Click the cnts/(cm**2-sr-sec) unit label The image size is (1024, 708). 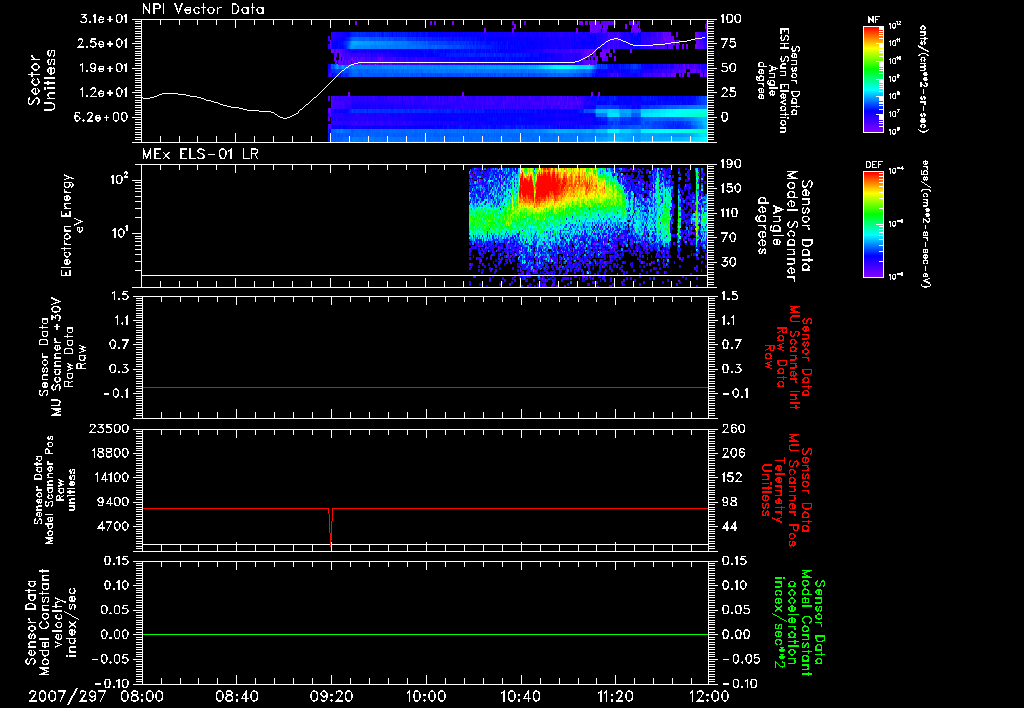[x=923, y=79]
